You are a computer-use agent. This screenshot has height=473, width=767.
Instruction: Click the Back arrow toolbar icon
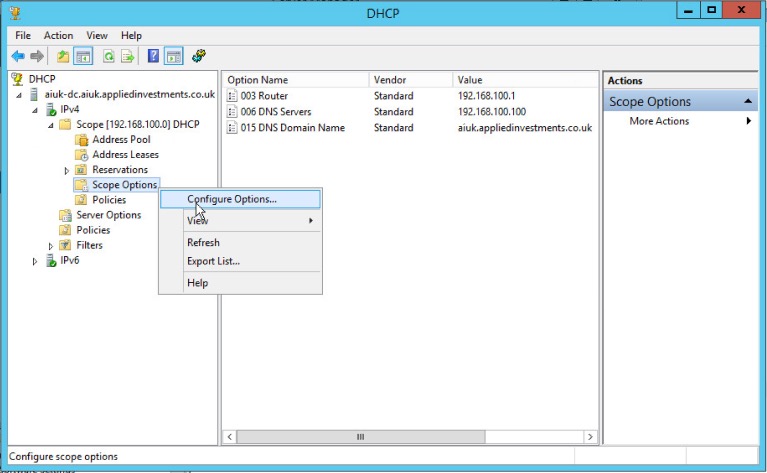[18, 56]
